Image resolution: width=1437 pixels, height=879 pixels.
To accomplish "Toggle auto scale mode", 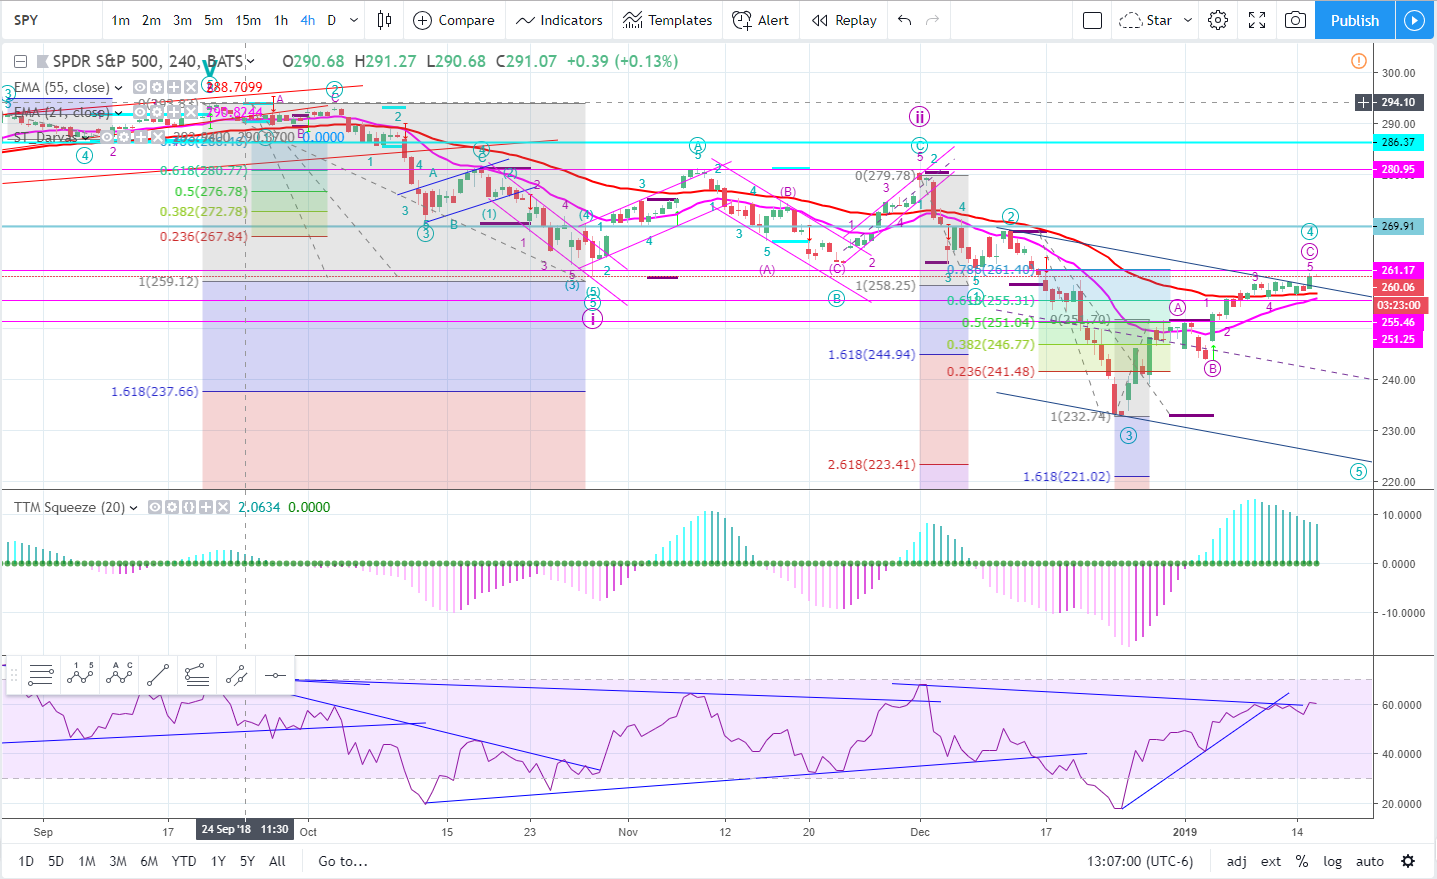I will click(1370, 861).
